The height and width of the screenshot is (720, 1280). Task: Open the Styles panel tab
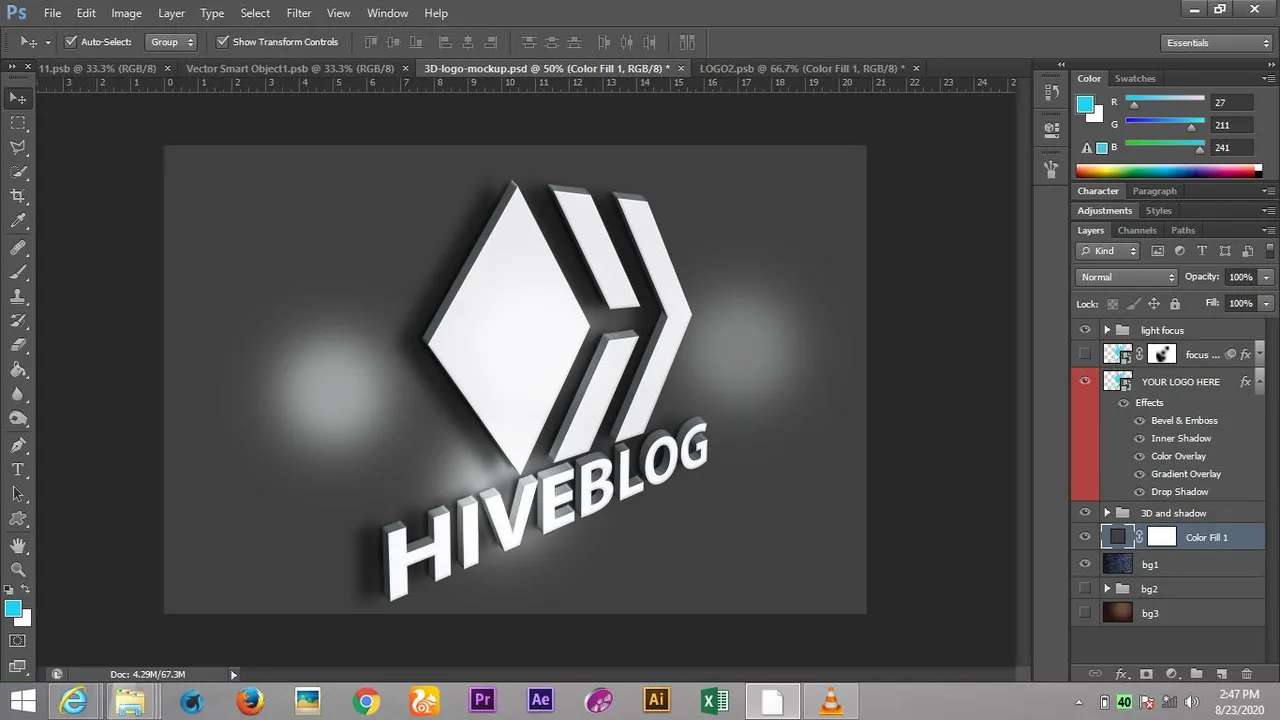(x=1158, y=211)
